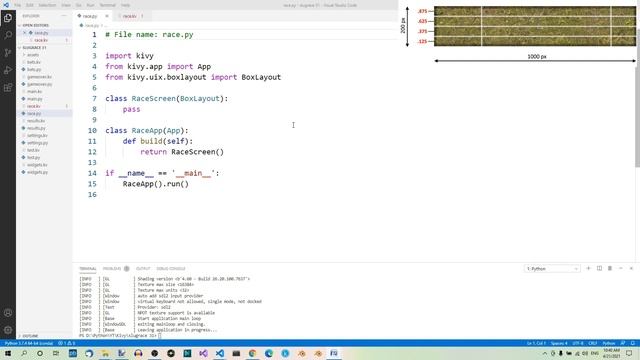Open the Selection menu
640x360 pixels.
[47, 5]
